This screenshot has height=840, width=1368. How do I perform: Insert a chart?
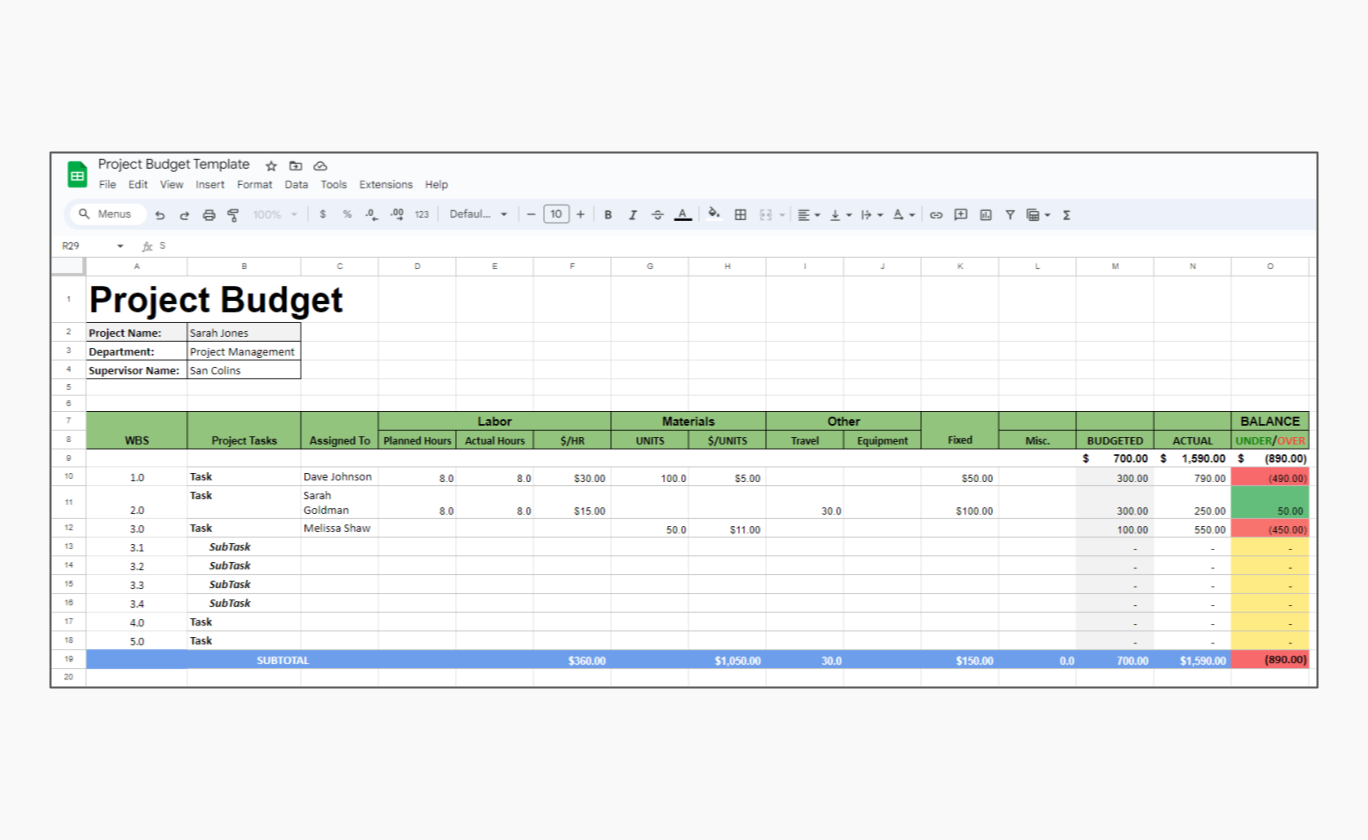[x=985, y=214]
